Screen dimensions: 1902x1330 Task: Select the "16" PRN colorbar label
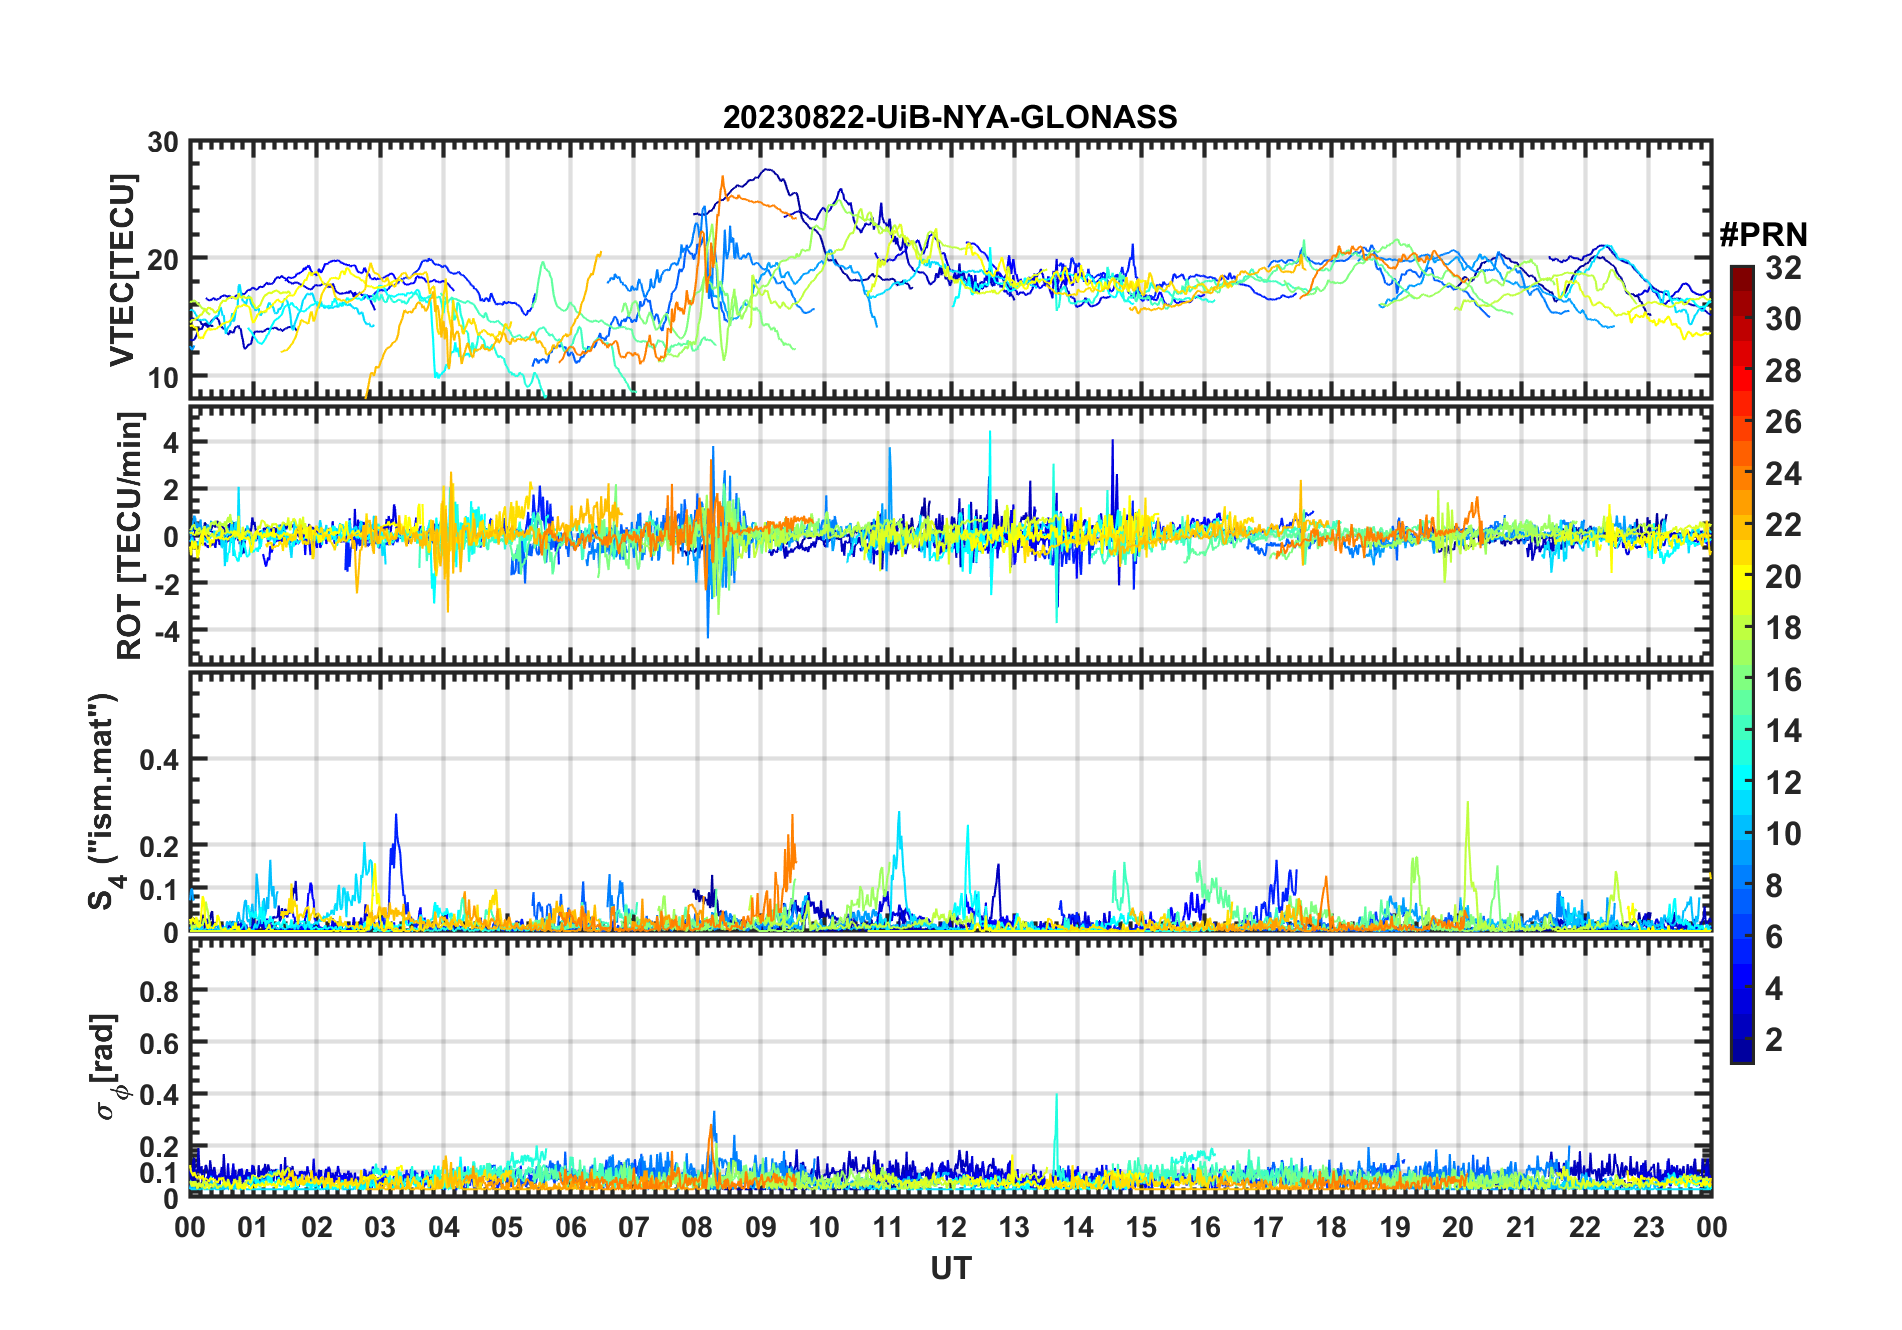pyautogui.click(x=1783, y=680)
